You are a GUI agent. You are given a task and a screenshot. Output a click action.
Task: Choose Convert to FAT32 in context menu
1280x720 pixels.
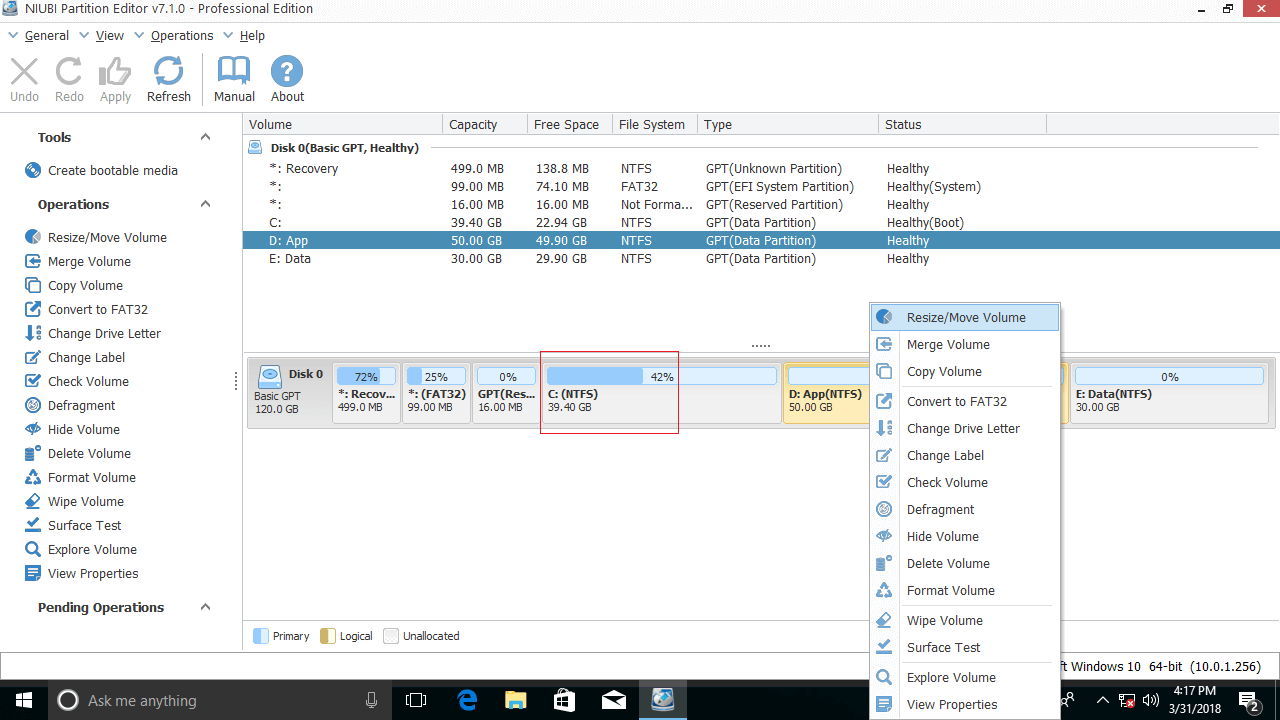tap(965, 401)
